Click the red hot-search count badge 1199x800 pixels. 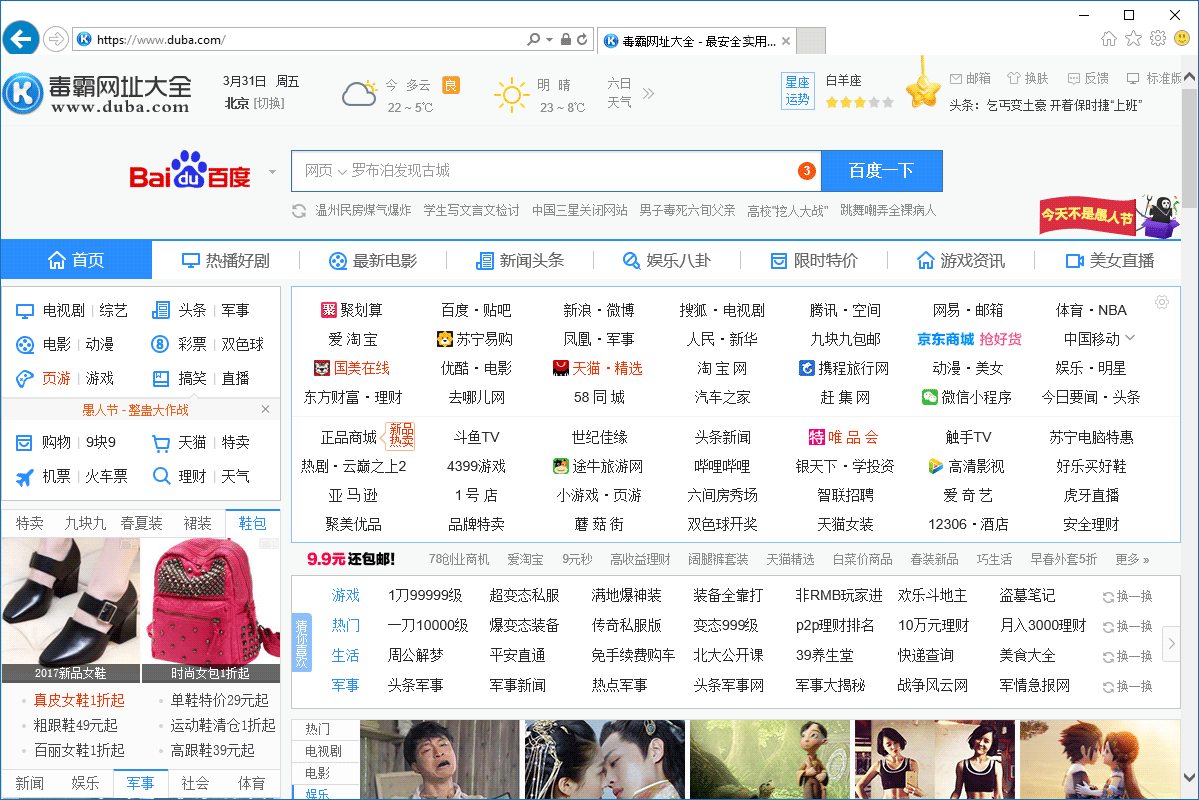click(x=807, y=171)
